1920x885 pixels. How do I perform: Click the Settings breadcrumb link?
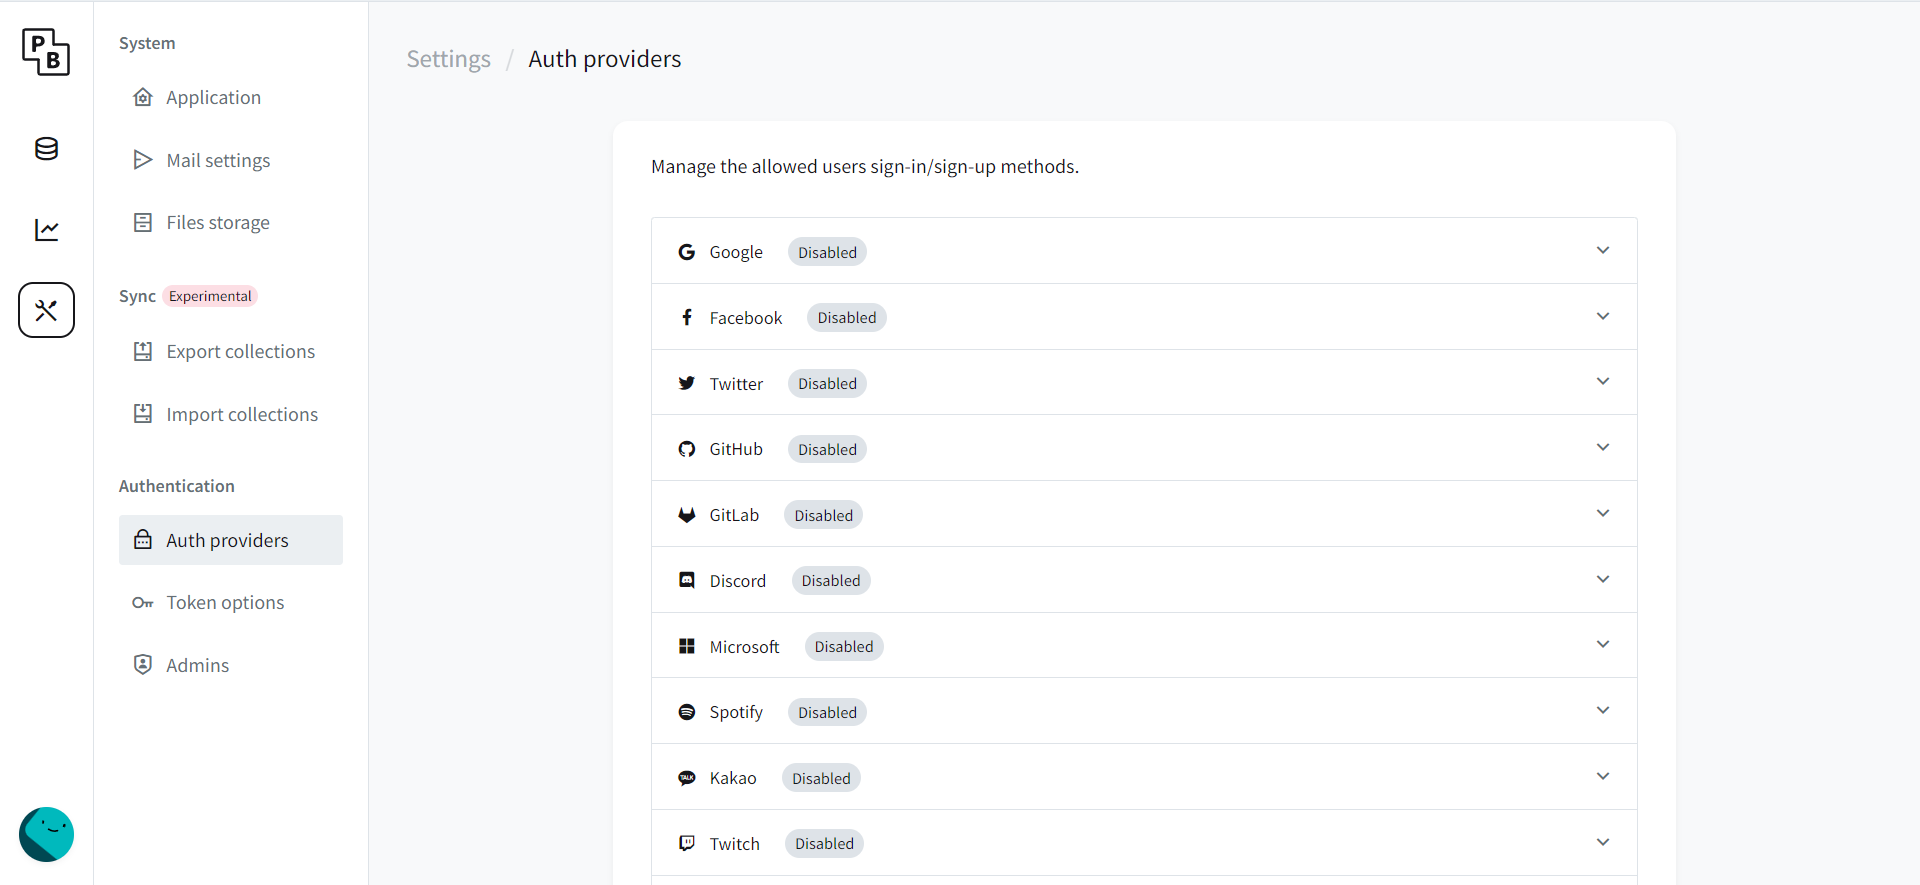[x=449, y=59]
